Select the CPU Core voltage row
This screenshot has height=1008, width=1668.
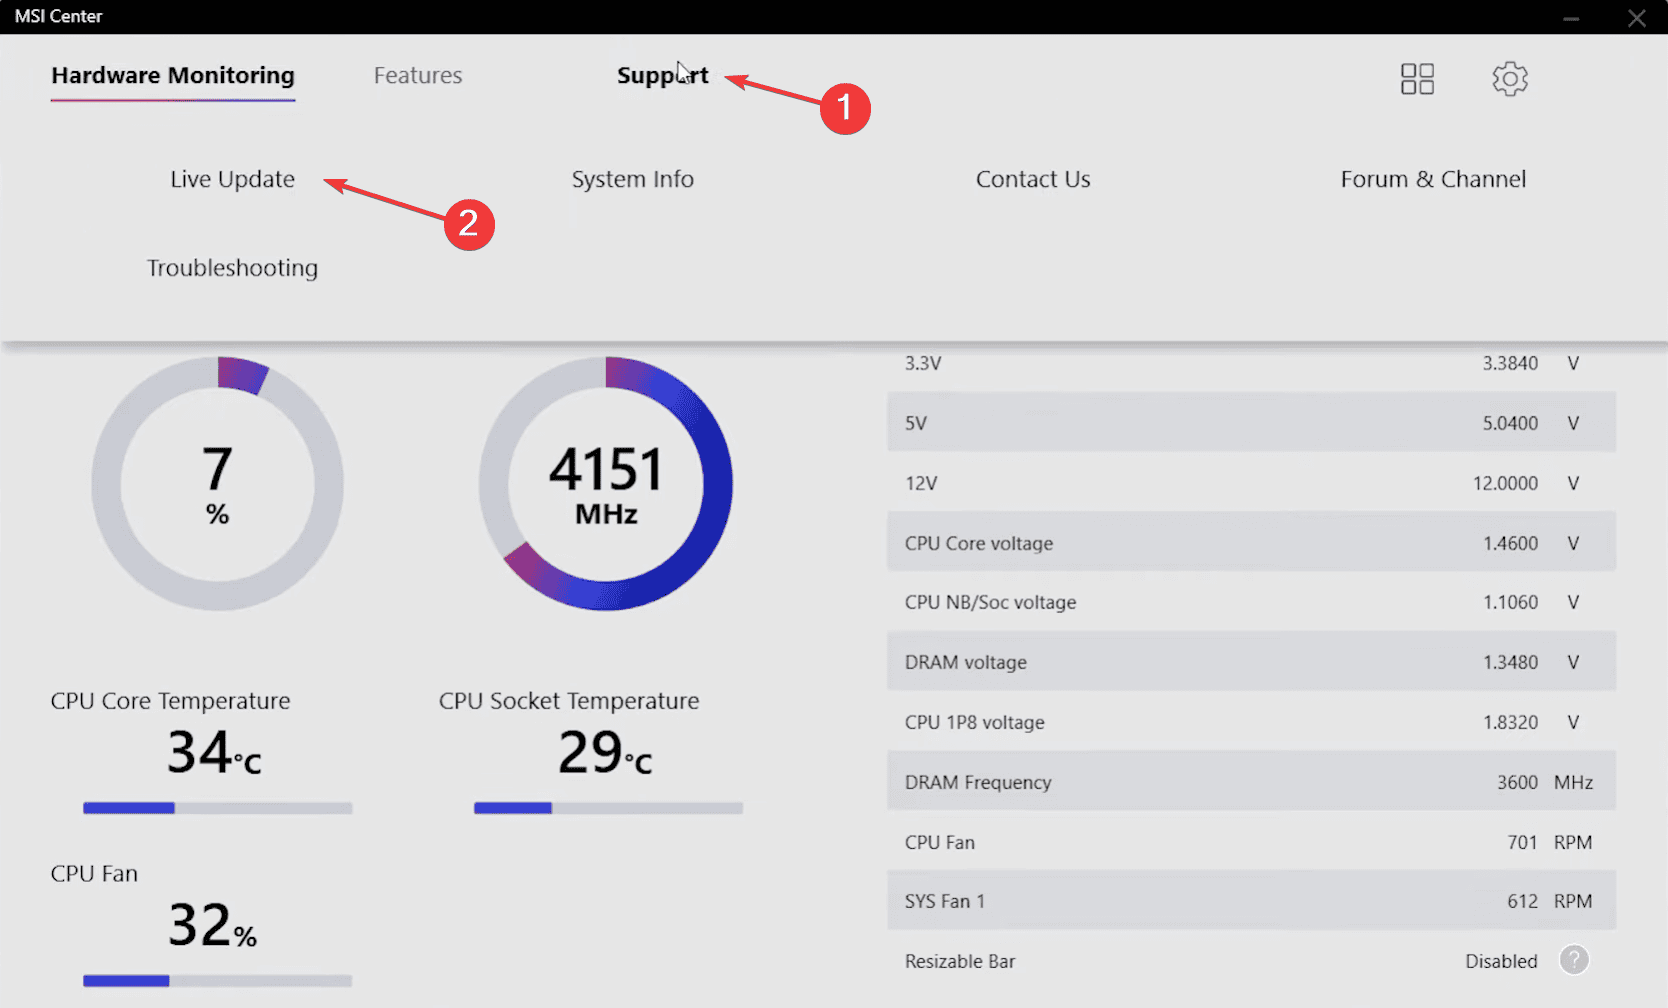(x=1251, y=542)
